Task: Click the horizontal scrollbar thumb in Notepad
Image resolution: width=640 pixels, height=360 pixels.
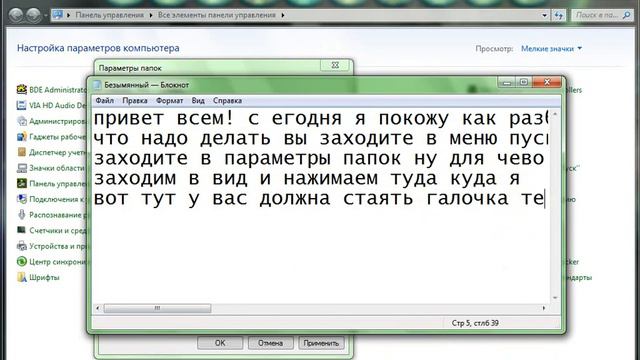Action: point(157,308)
